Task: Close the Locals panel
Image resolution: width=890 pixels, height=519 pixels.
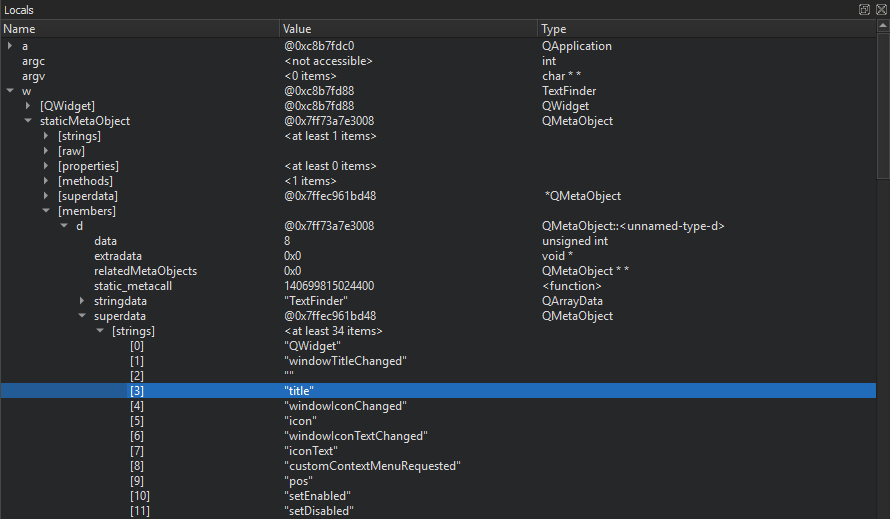Action: pyautogui.click(x=880, y=9)
